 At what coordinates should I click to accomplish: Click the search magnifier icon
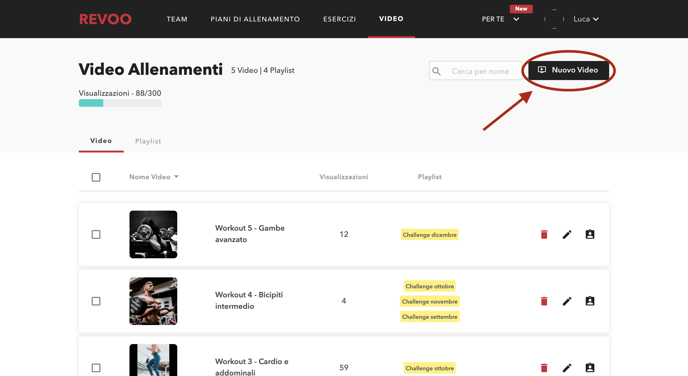point(437,71)
